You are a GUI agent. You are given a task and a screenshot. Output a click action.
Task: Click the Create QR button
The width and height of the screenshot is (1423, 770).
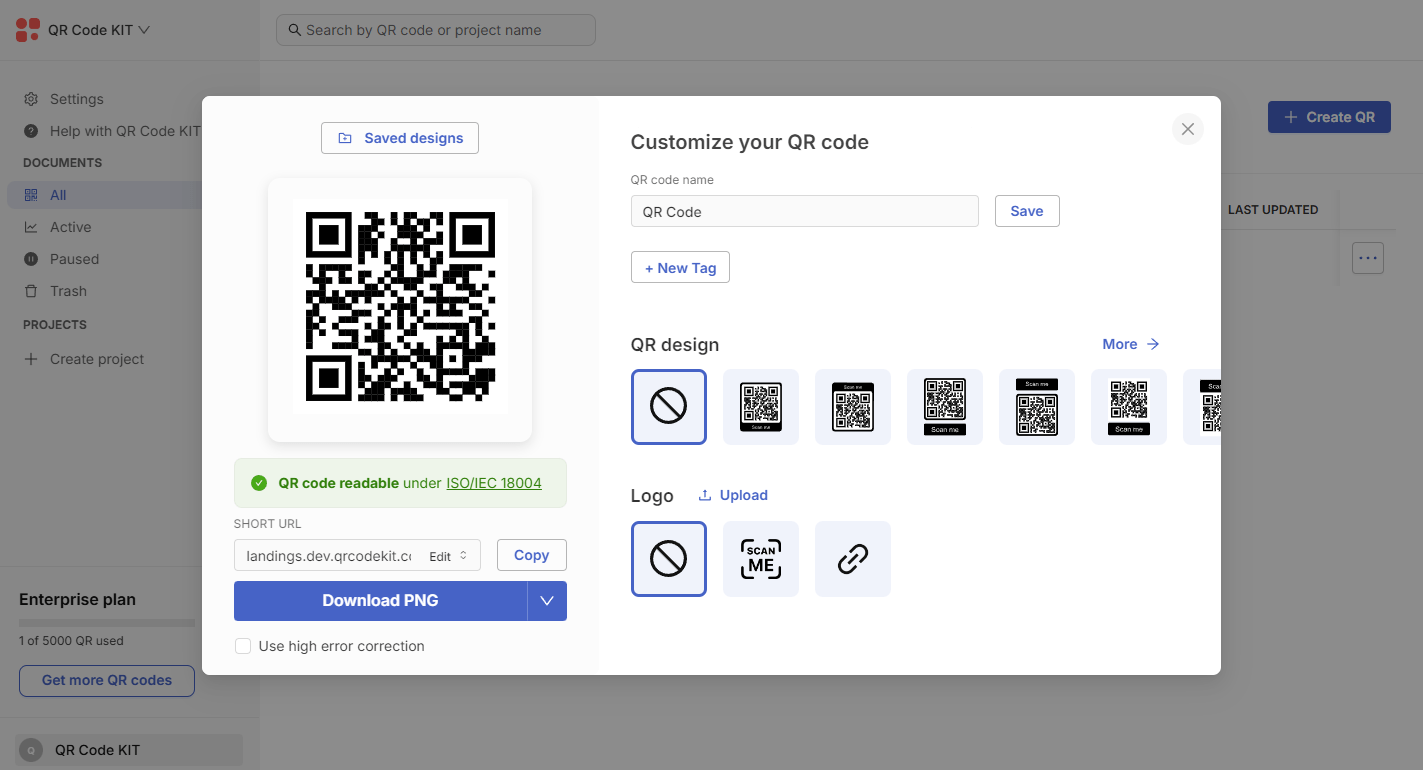(x=1328, y=117)
